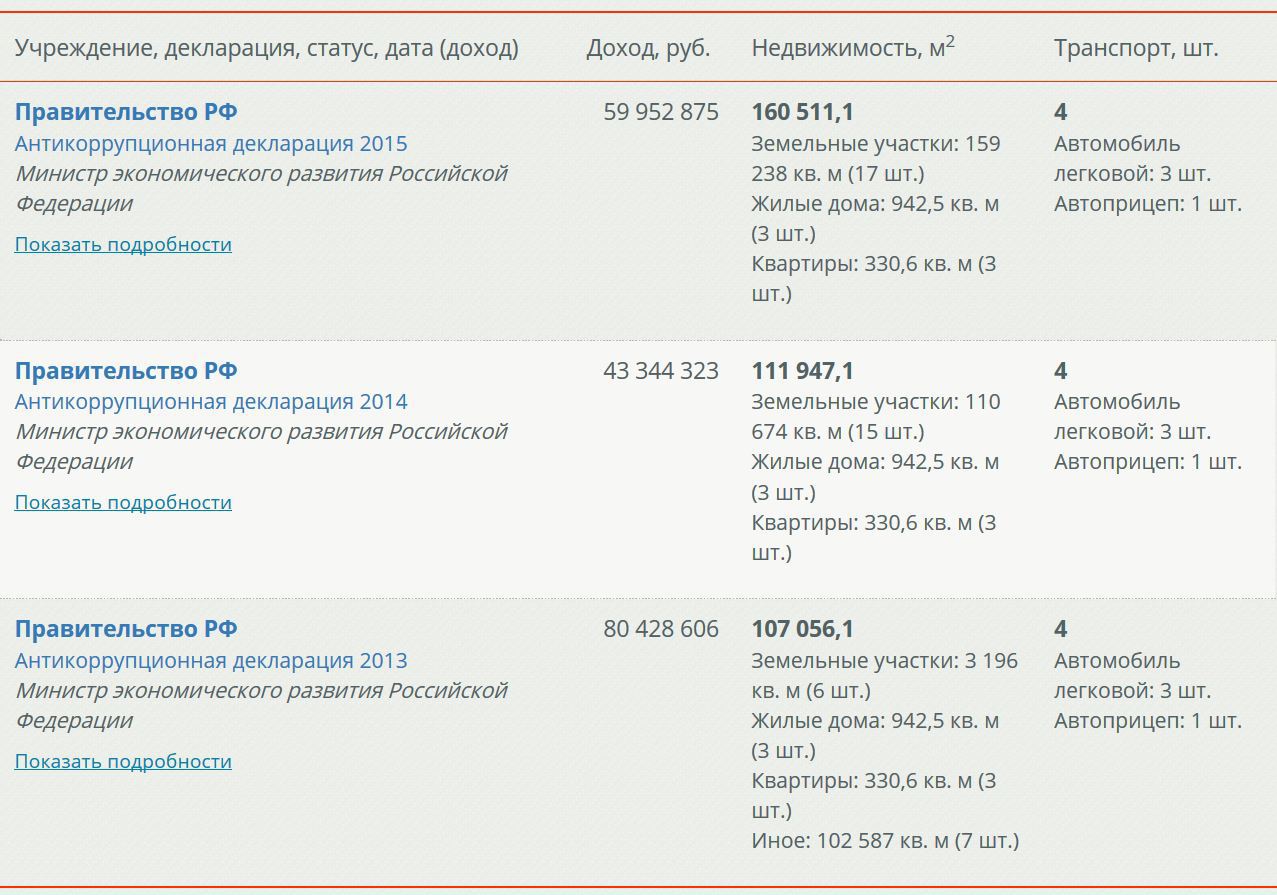This screenshot has width=1277, height=895.
Task: Click land plots text in the 2015 row
Action: coord(876,158)
